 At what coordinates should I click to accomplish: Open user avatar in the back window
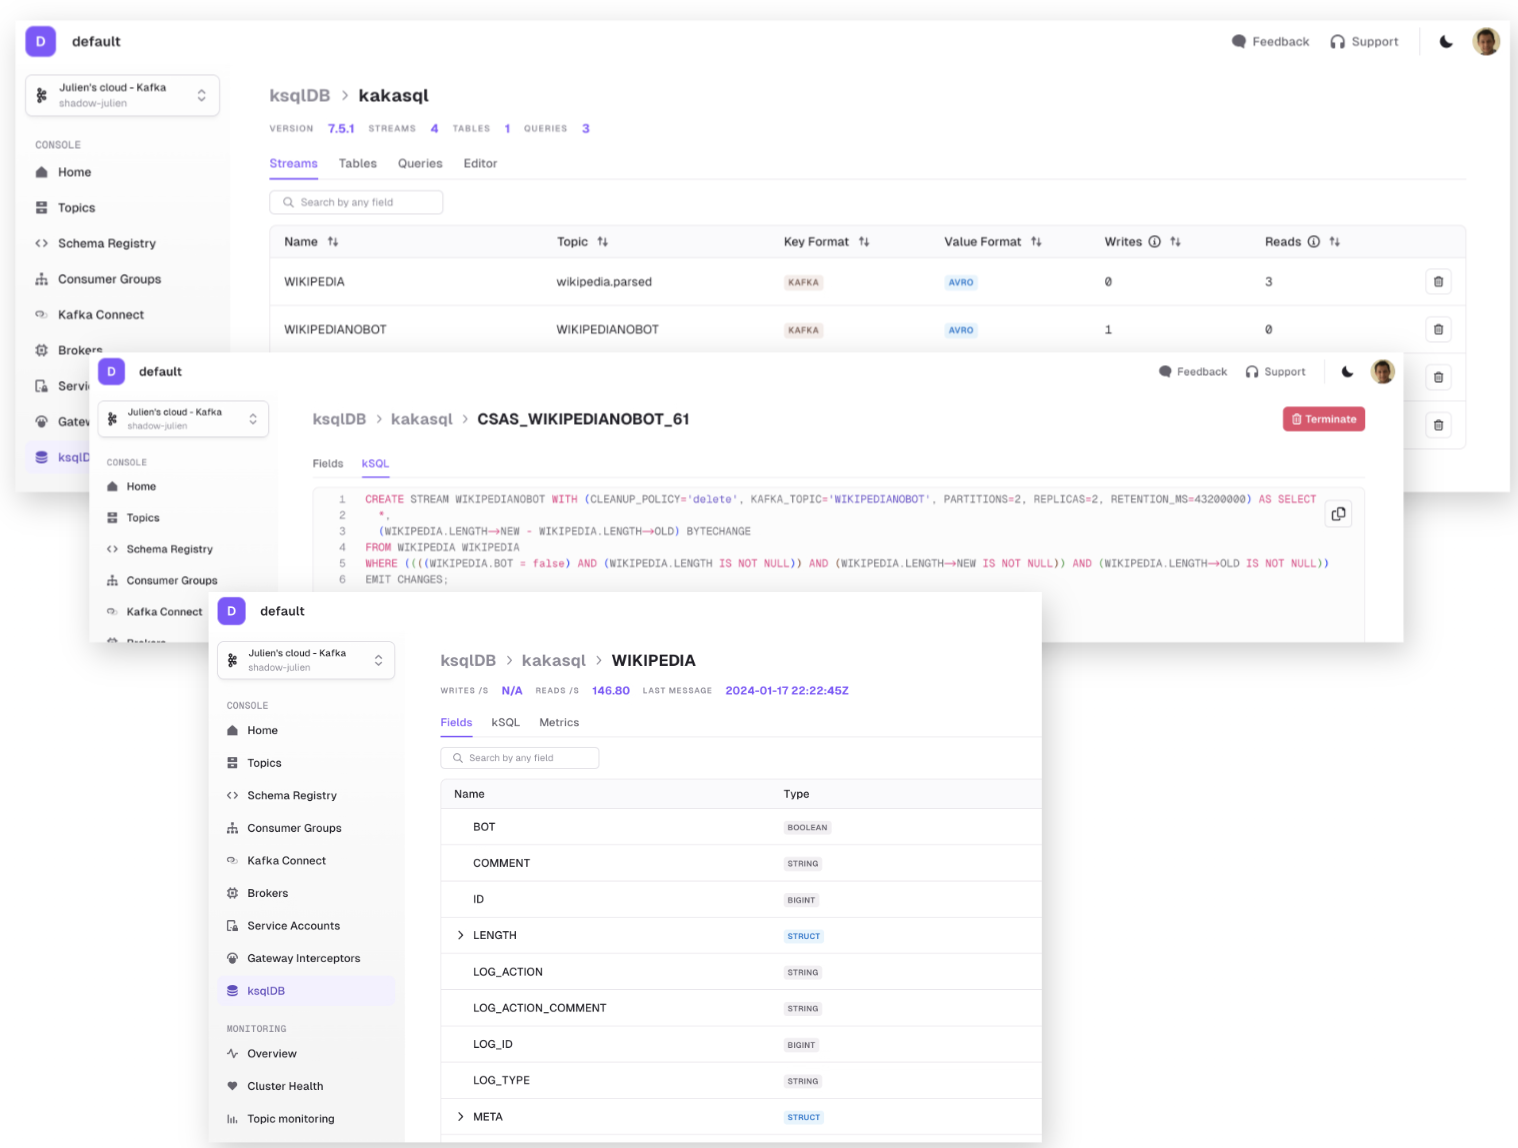pos(1486,41)
